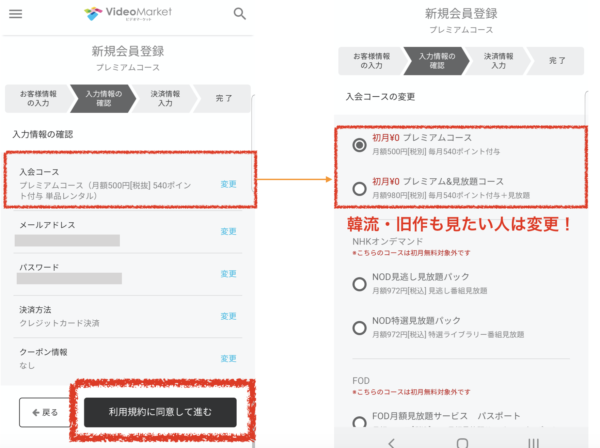This screenshot has height=448, width=600.
Task: Click the クレジットカード決済 text
Action: [x=59, y=323]
